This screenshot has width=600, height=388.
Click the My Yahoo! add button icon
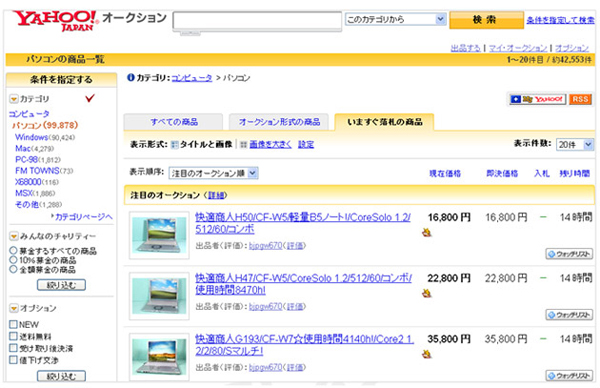tap(537, 99)
